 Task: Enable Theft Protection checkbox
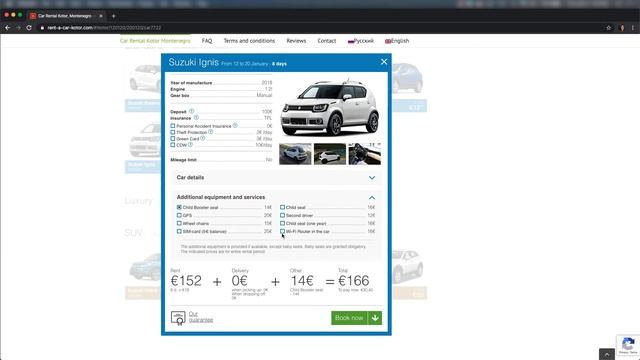tap(173, 132)
